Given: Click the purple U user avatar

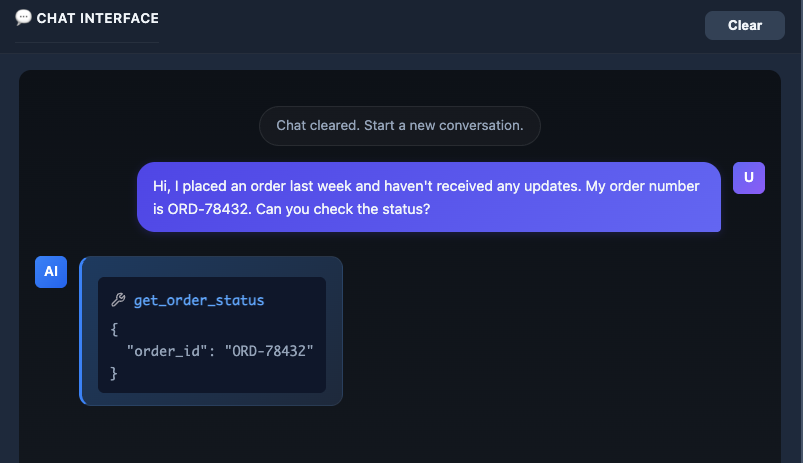Looking at the screenshot, I should coord(748,178).
